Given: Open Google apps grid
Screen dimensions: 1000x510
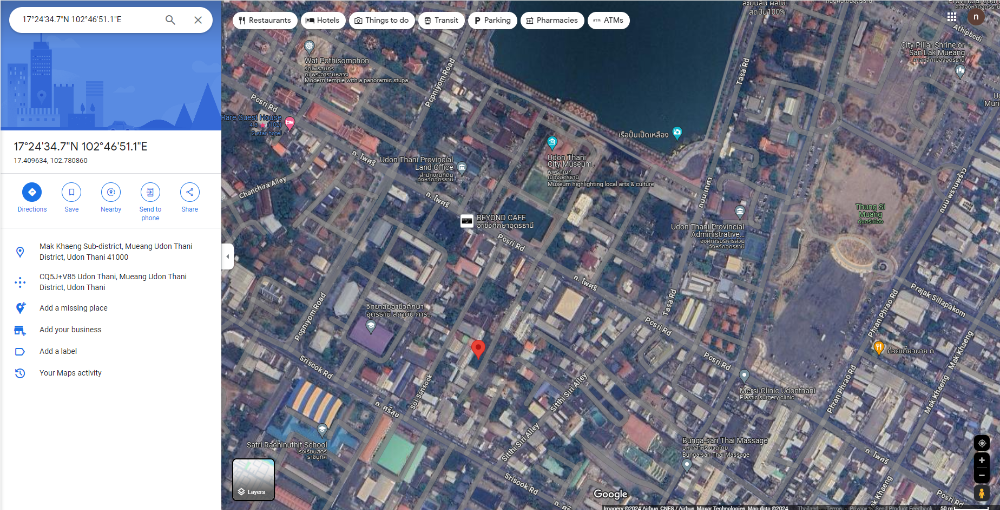Looking at the screenshot, I should click(x=952, y=17).
